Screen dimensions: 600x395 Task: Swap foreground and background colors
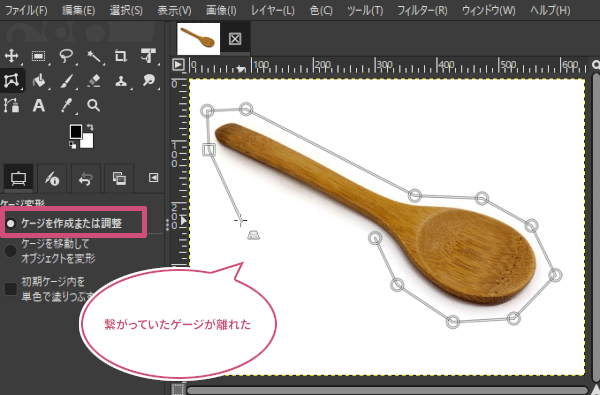tap(90, 128)
